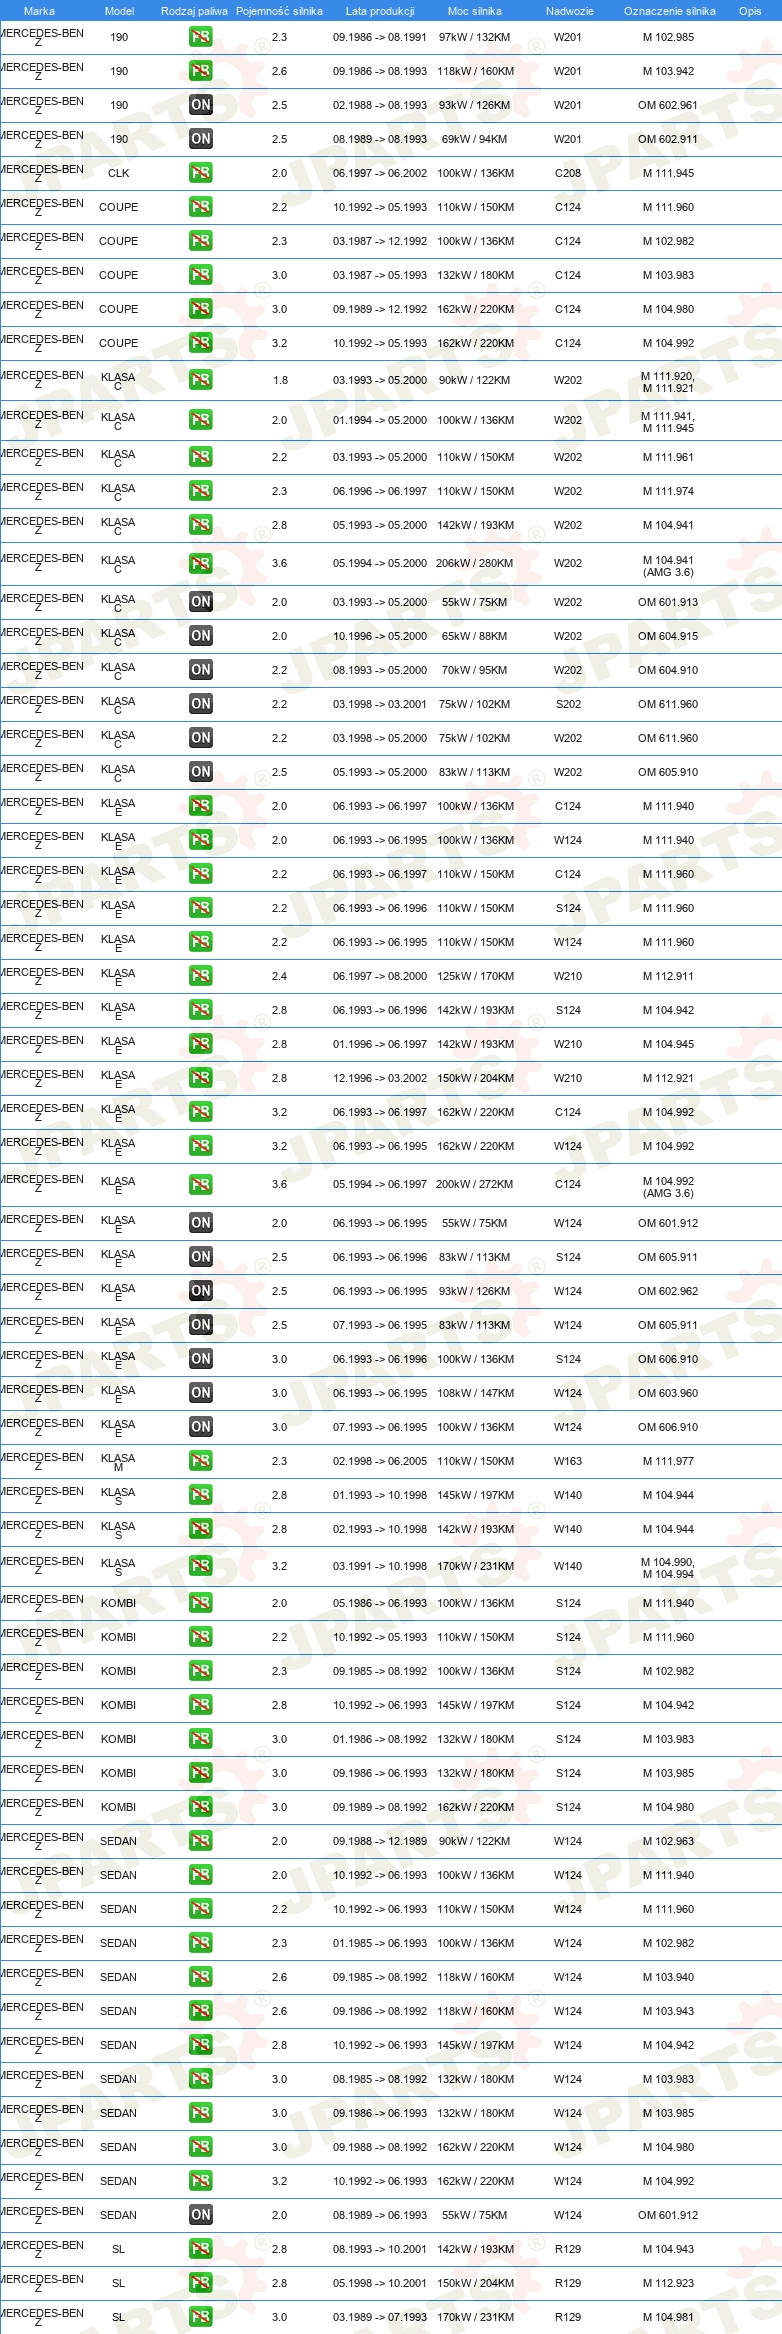Click diesel ON icon in OM 603.960 row
This screenshot has width=782, height=2334.
click(201, 1393)
